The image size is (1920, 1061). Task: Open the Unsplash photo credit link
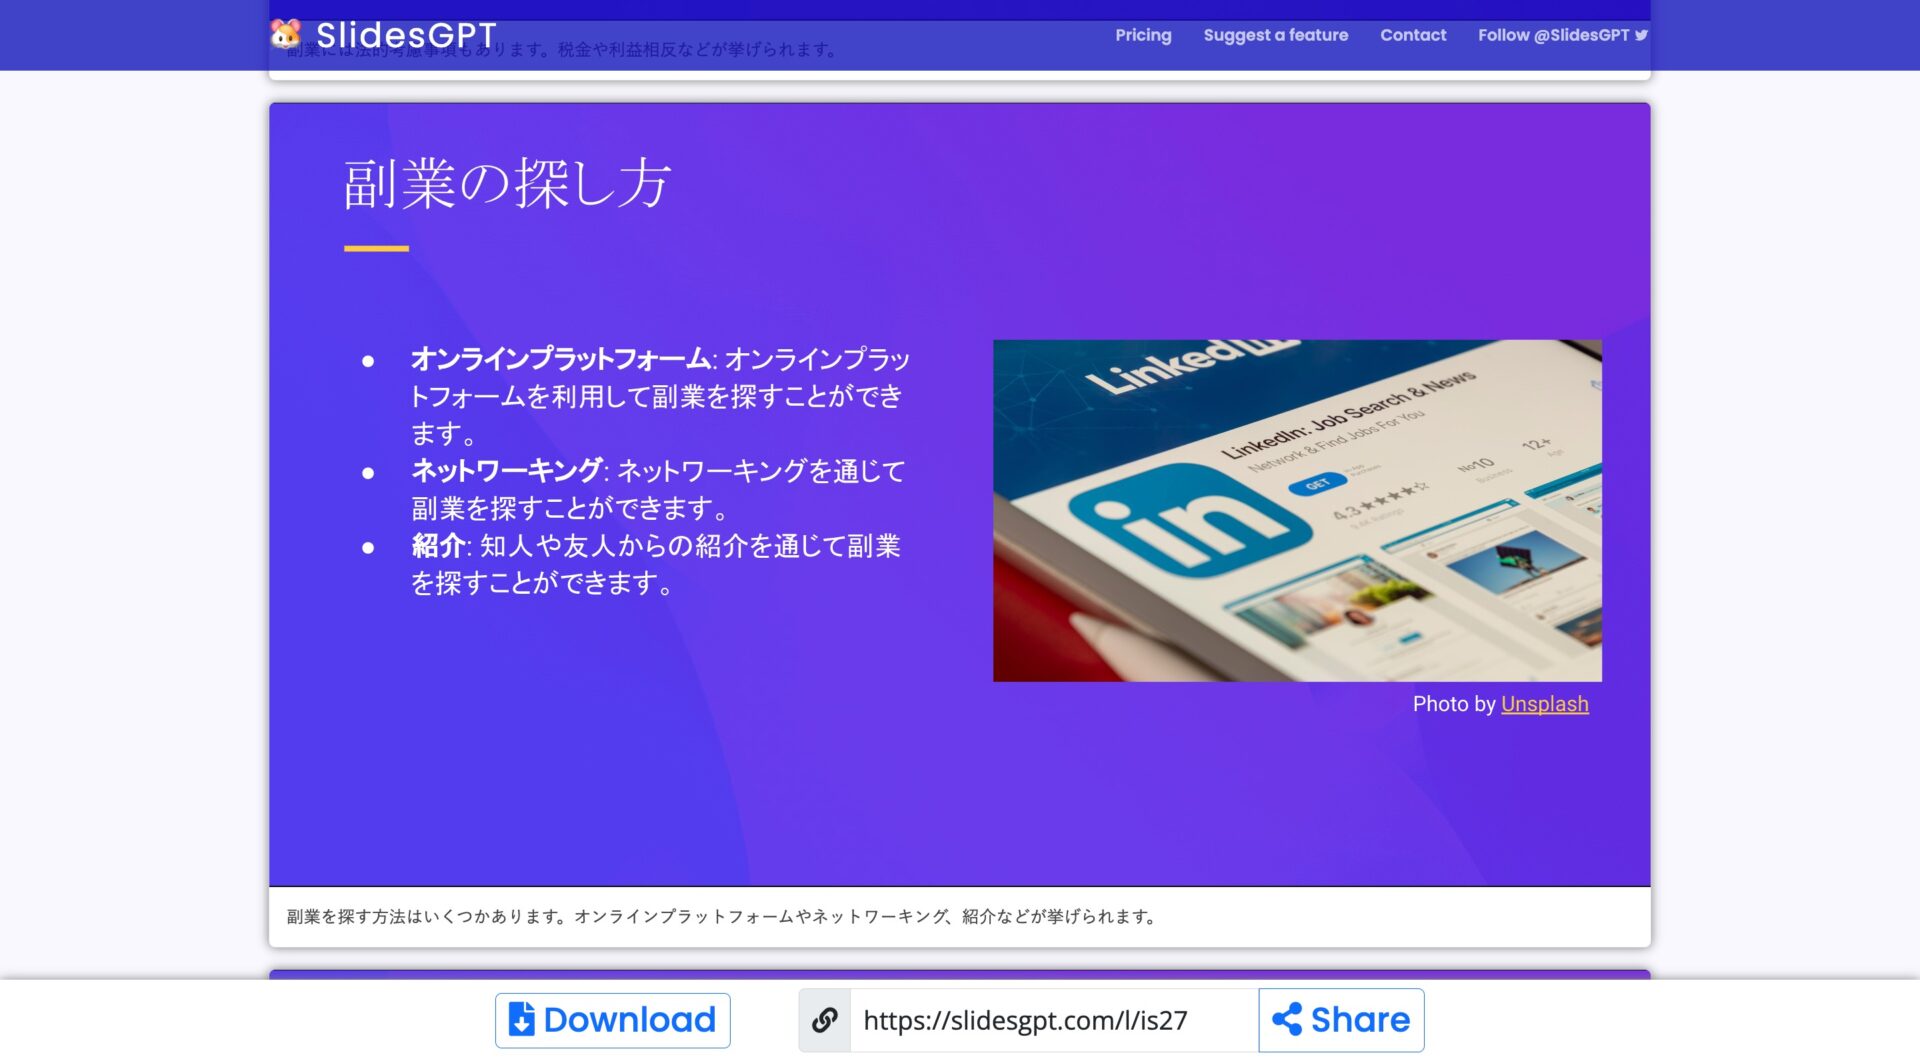click(x=1543, y=704)
